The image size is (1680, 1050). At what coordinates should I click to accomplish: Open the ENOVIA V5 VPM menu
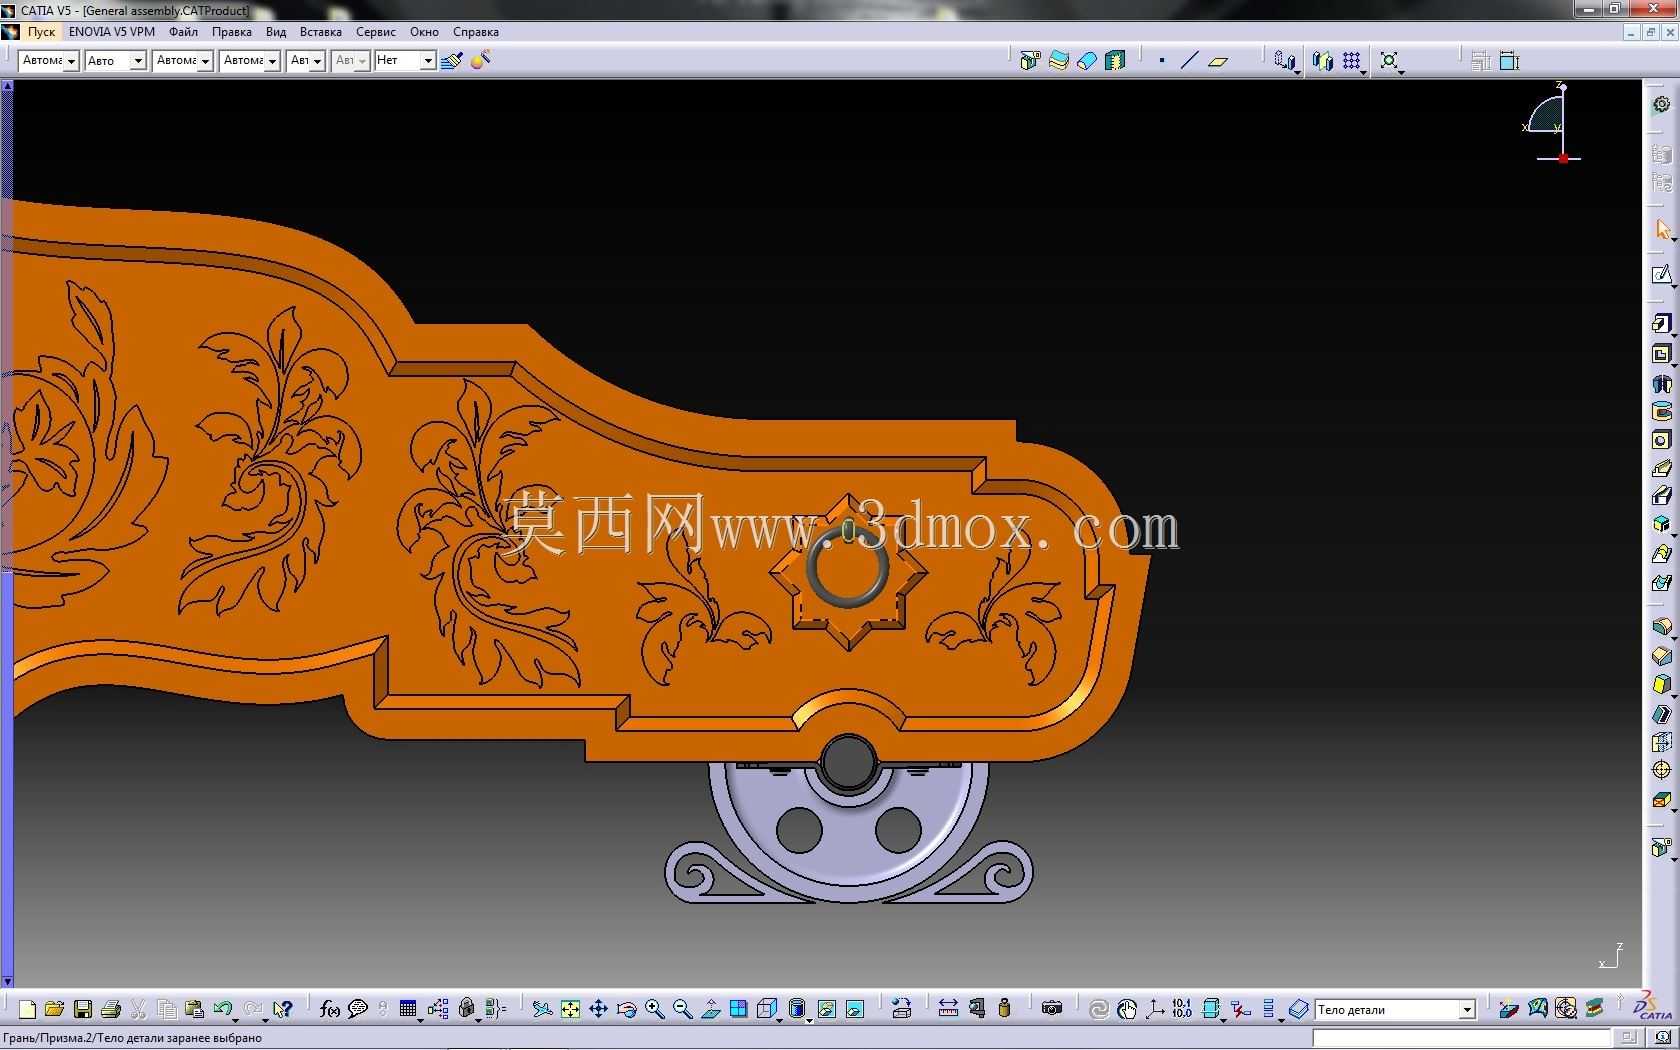point(112,32)
